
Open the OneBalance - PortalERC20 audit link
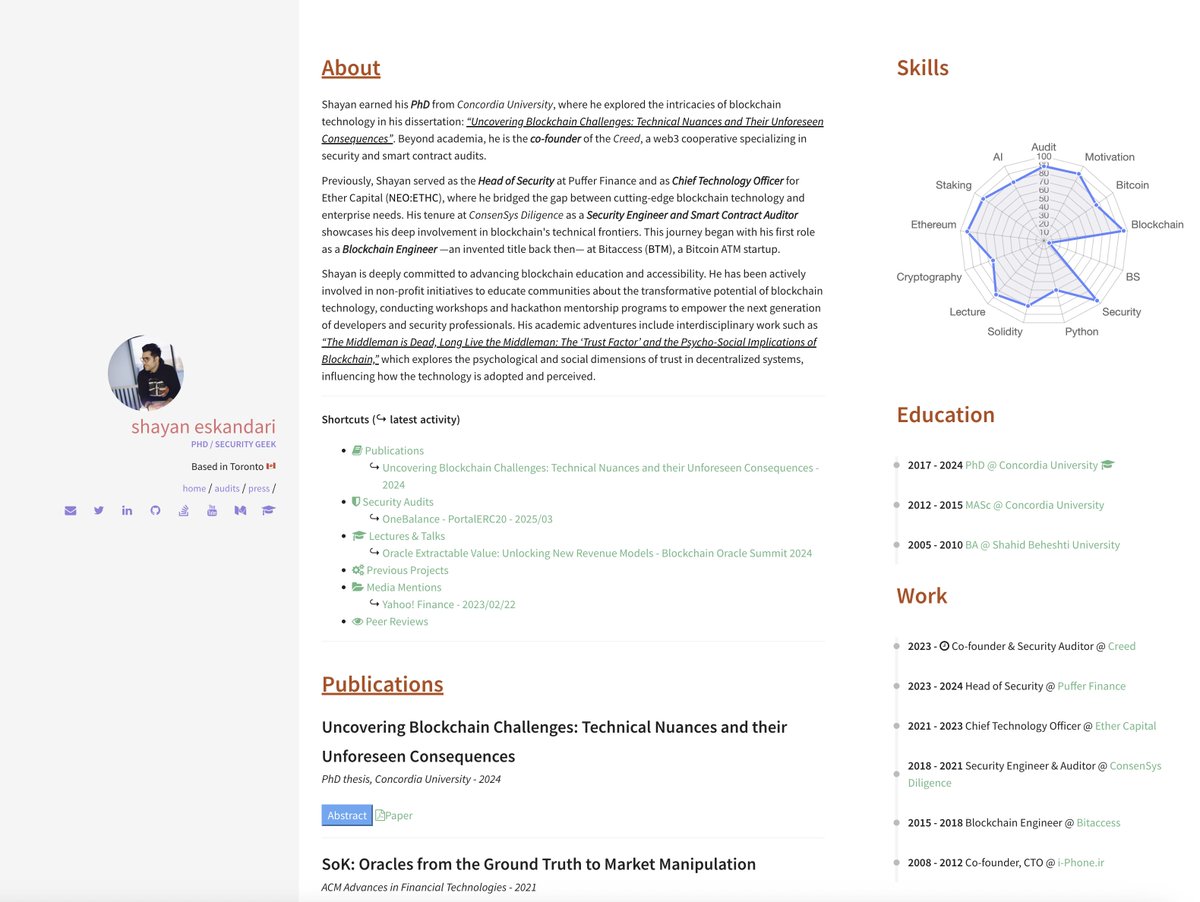click(x=467, y=519)
